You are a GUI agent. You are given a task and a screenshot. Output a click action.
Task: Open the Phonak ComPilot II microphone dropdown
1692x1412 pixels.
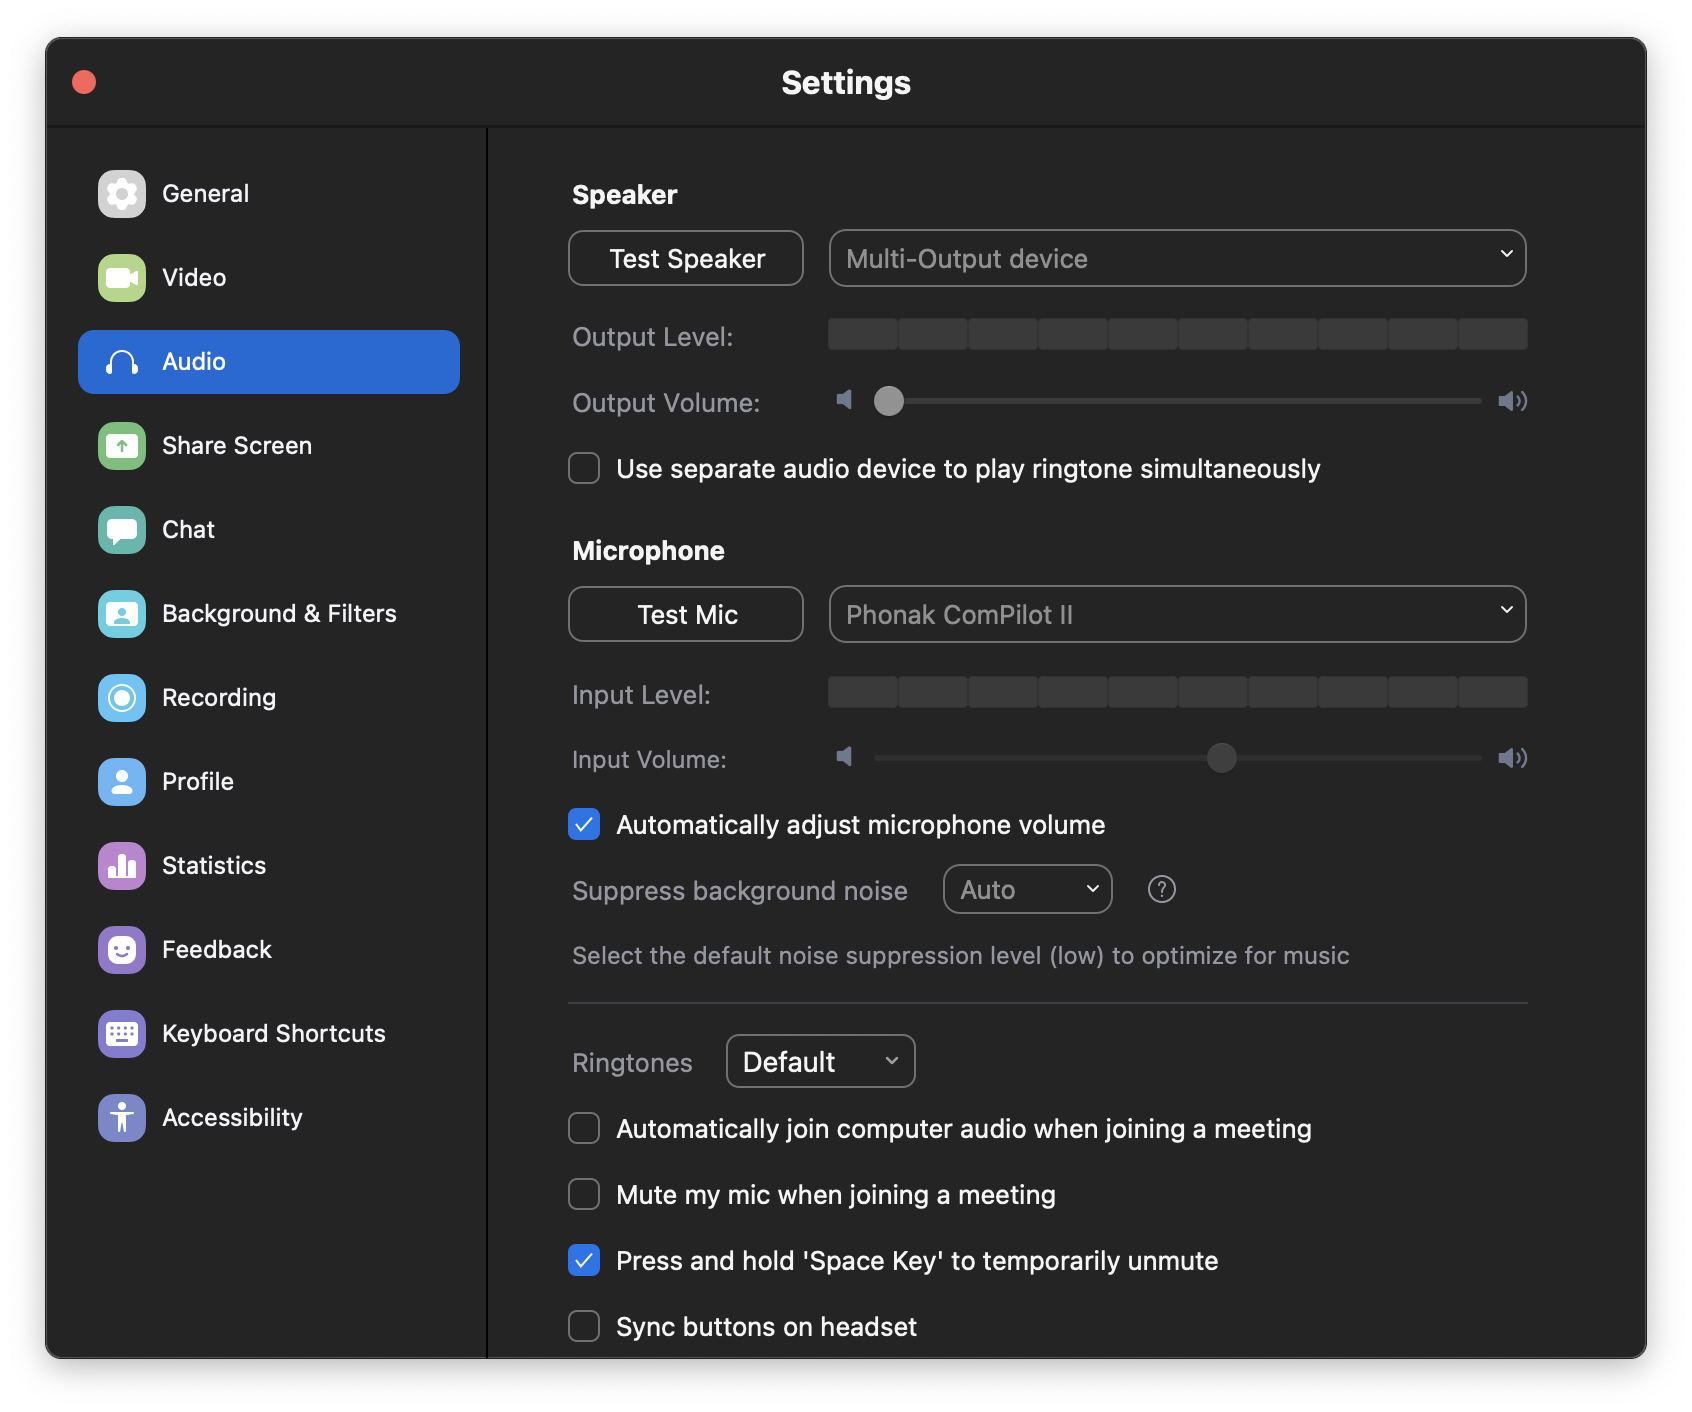click(1178, 614)
